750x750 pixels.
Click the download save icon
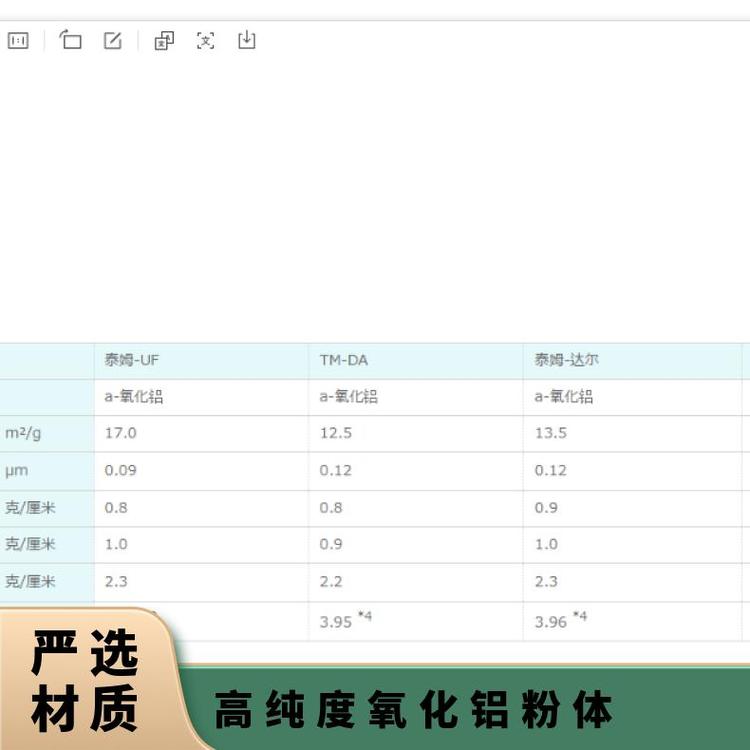click(x=247, y=40)
